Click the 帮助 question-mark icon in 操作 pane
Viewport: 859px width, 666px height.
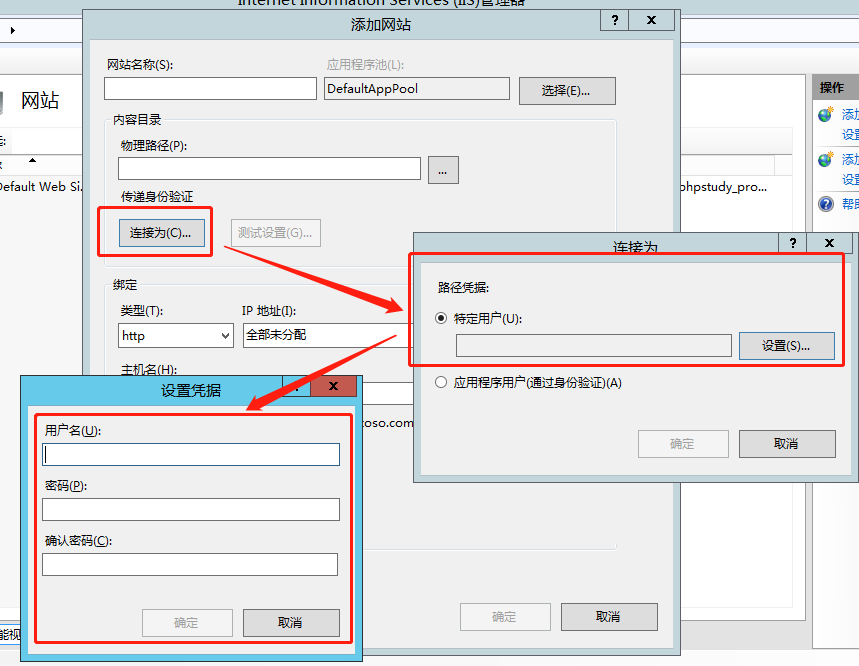coord(825,202)
